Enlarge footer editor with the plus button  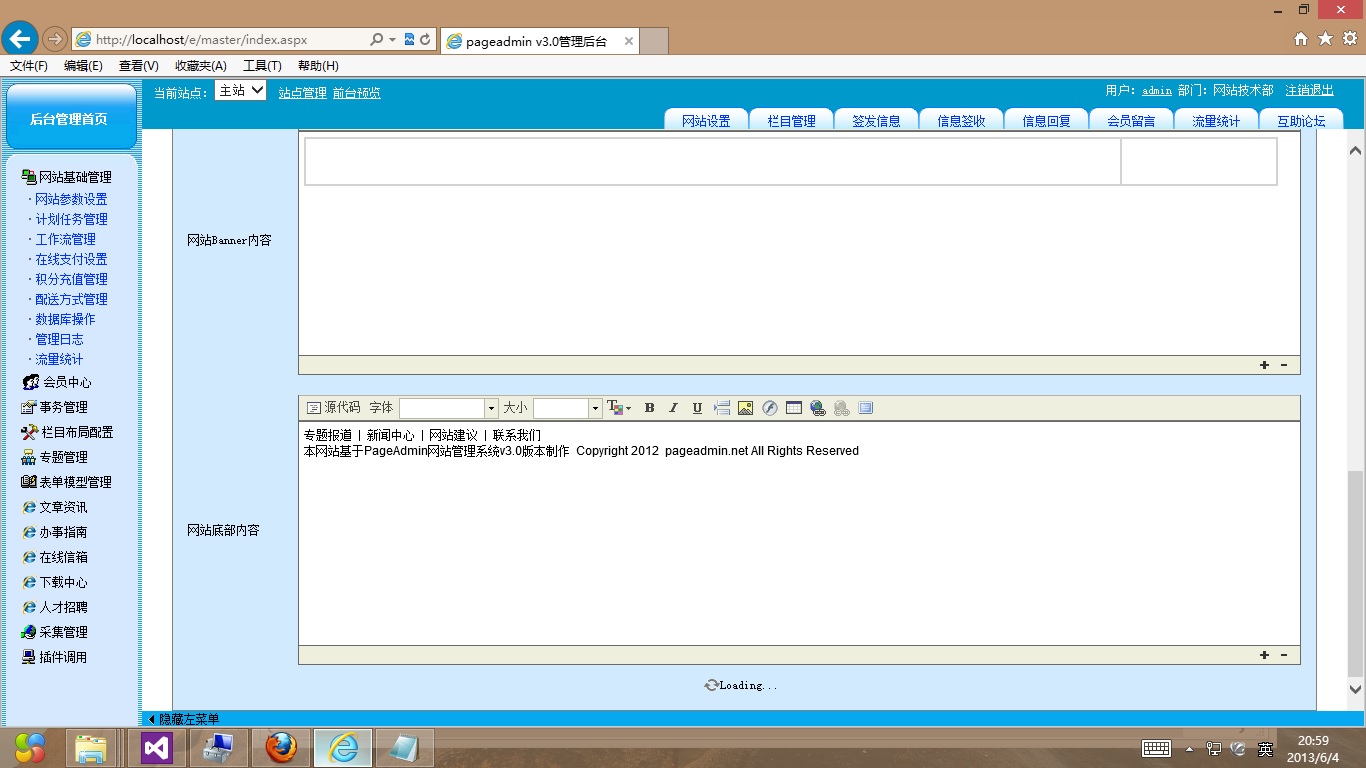pos(1264,655)
